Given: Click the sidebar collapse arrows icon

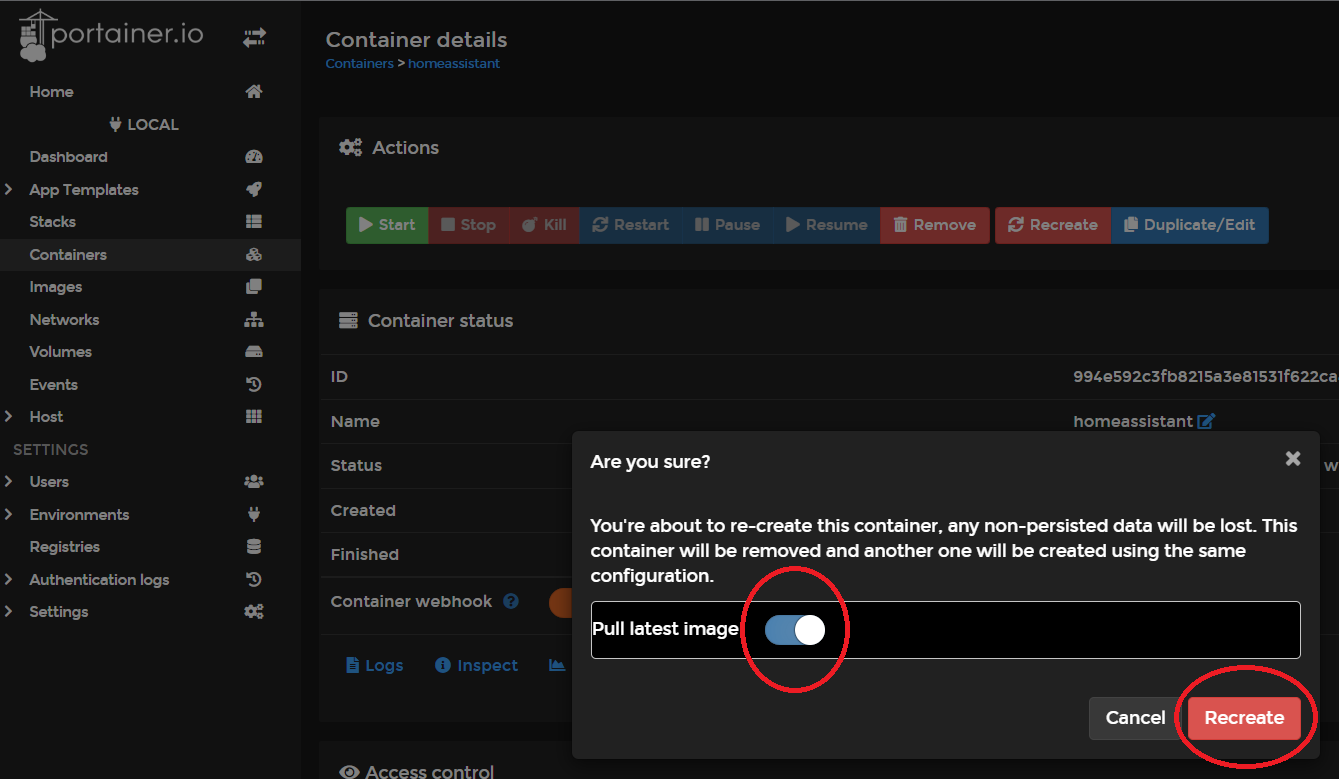Looking at the screenshot, I should (254, 38).
